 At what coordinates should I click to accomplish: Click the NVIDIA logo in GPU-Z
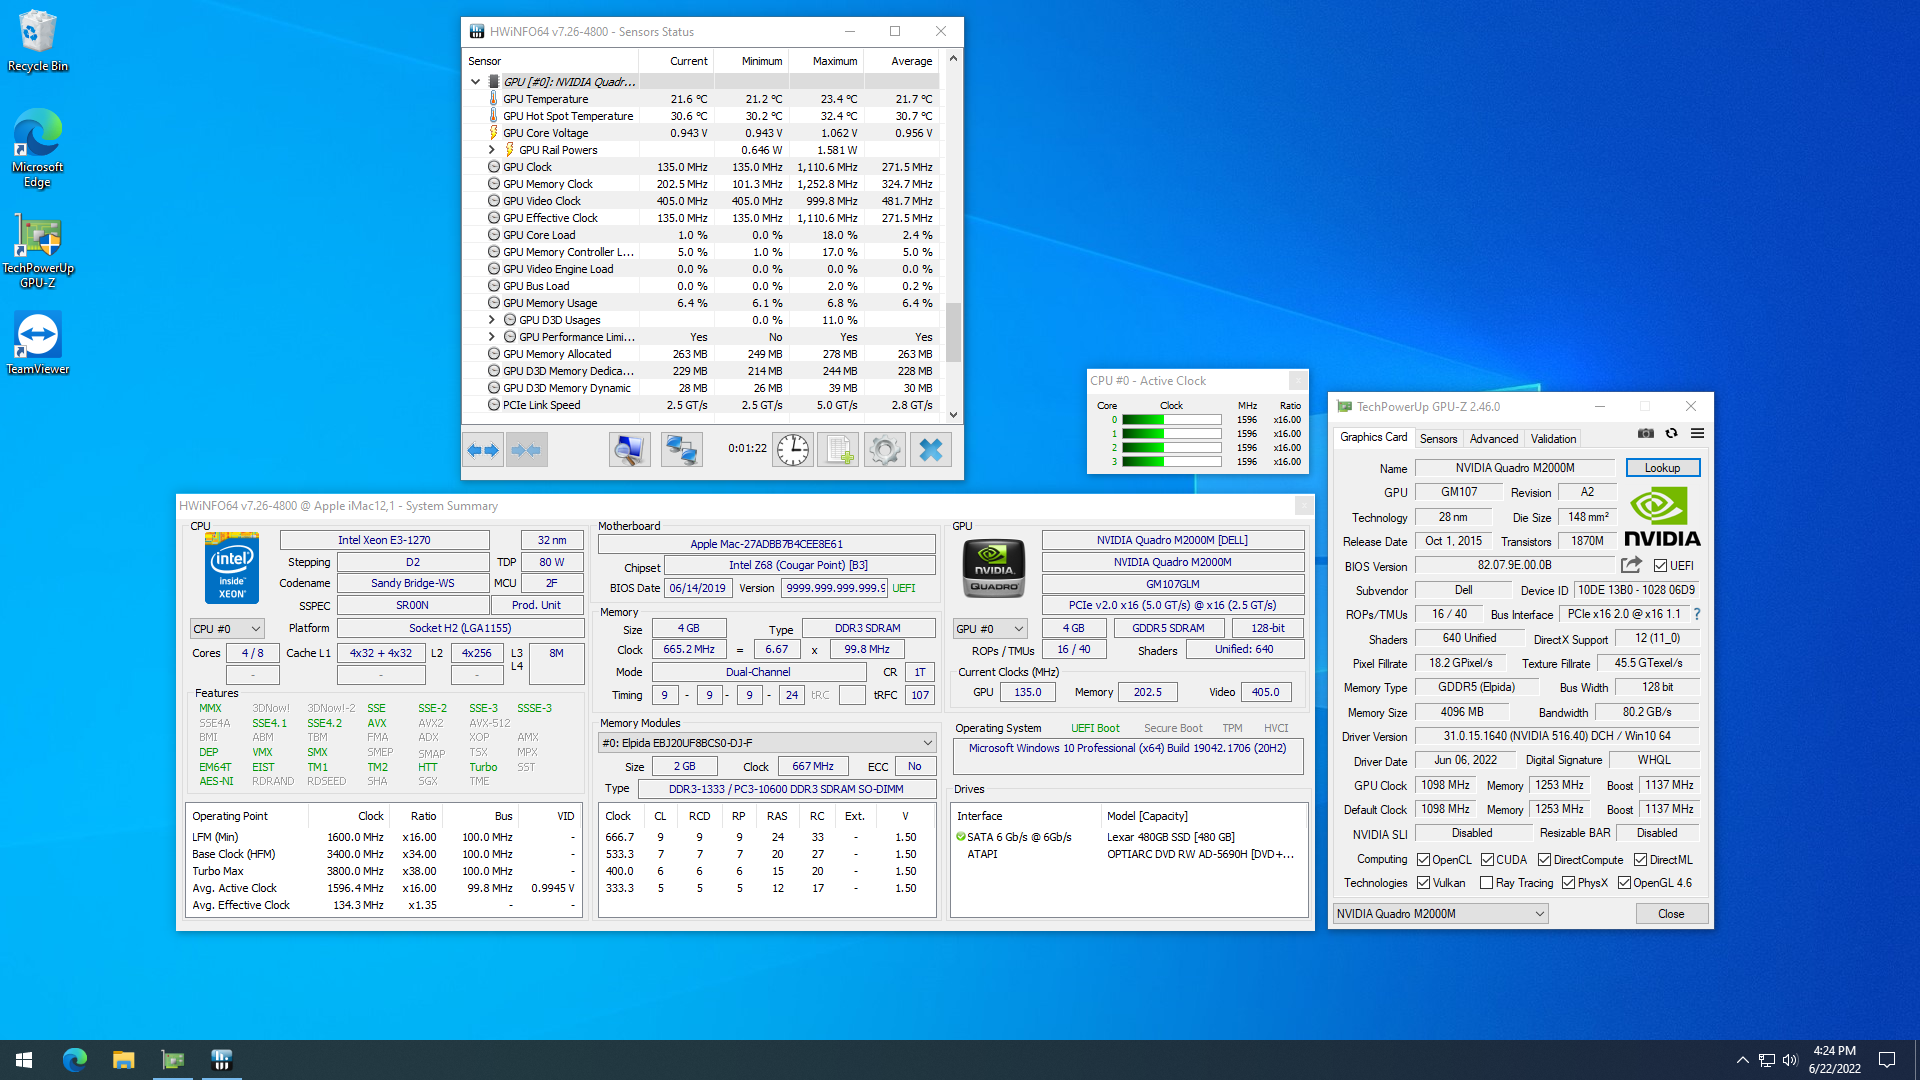(1662, 516)
